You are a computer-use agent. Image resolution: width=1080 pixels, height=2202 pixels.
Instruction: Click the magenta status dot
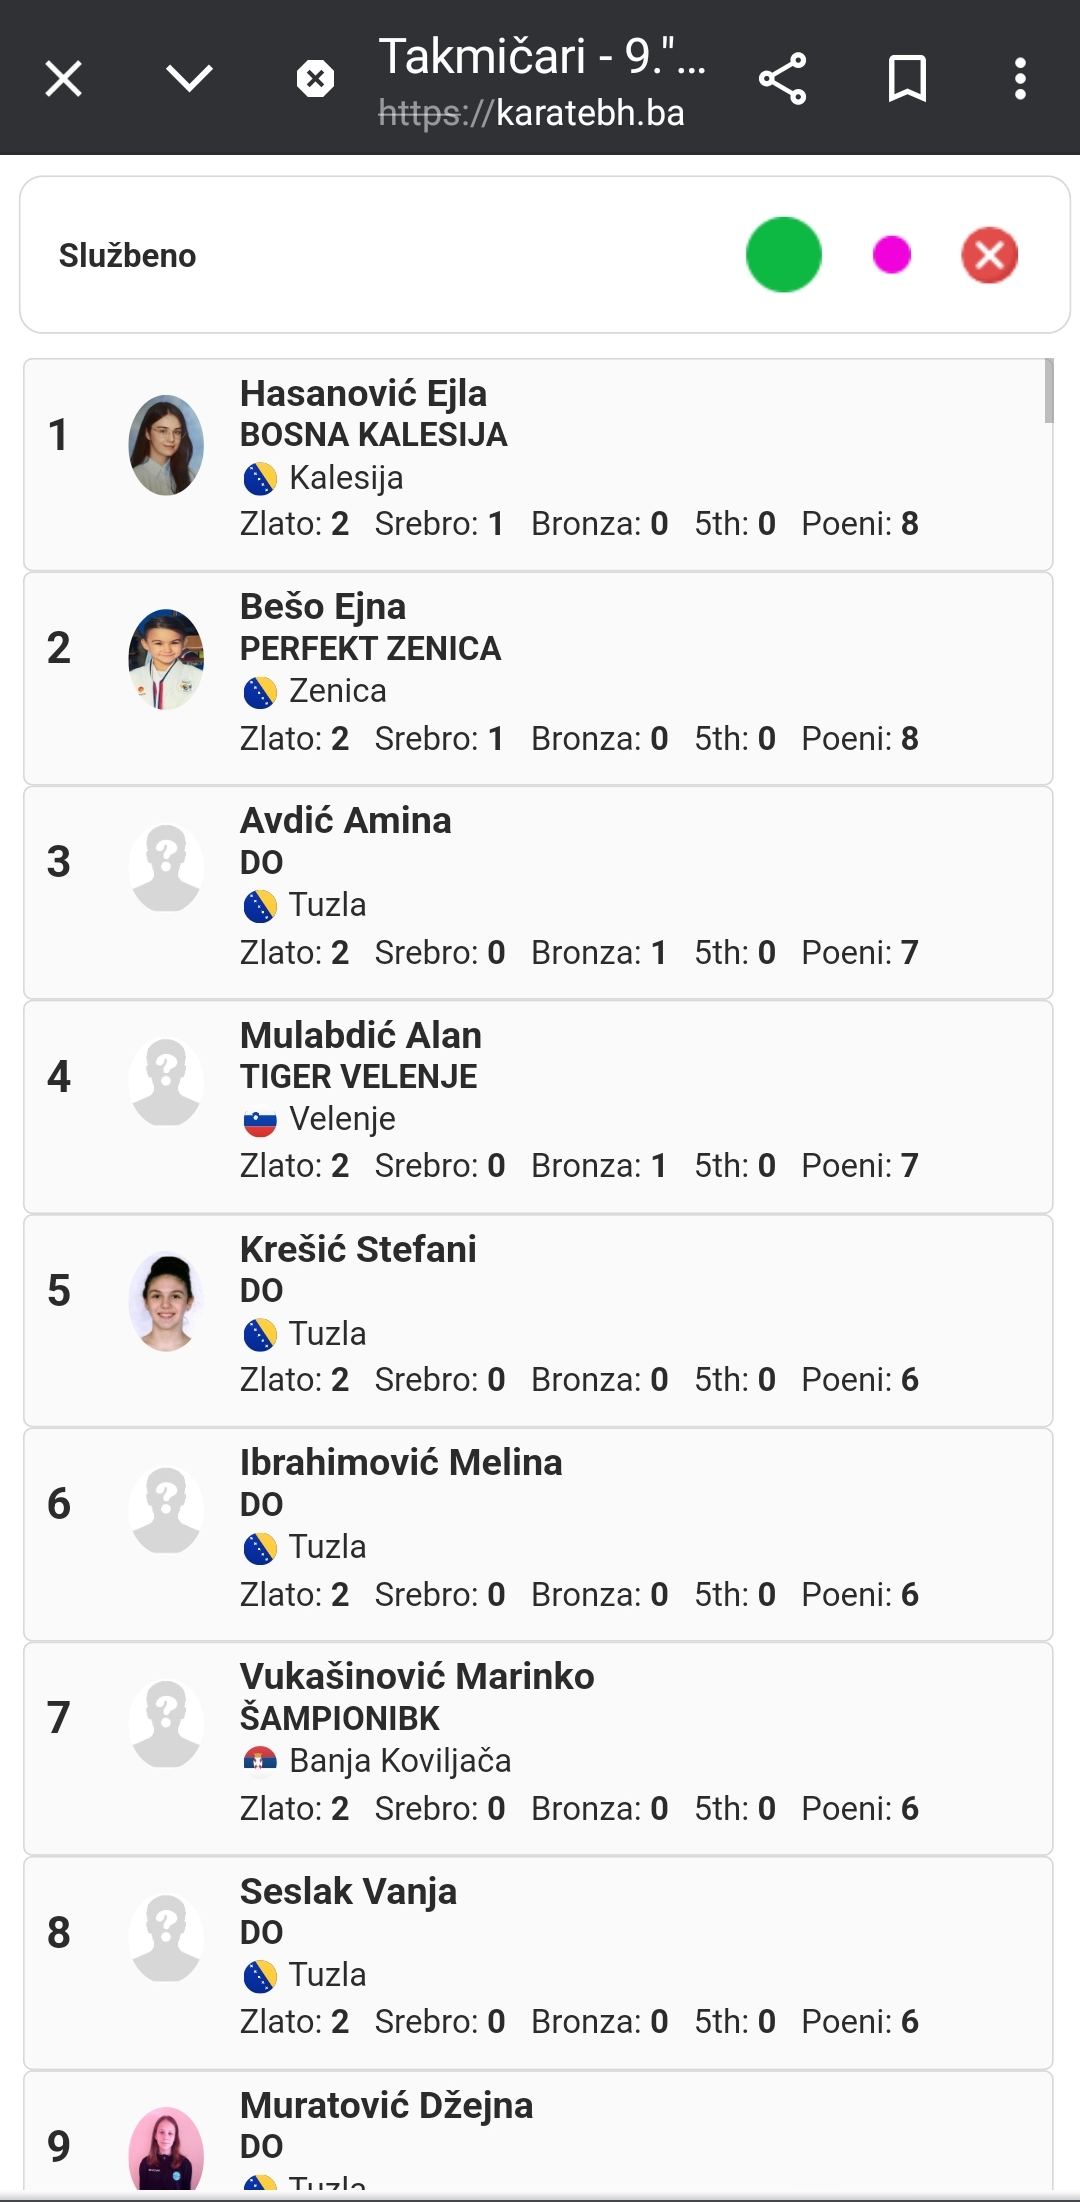891,255
